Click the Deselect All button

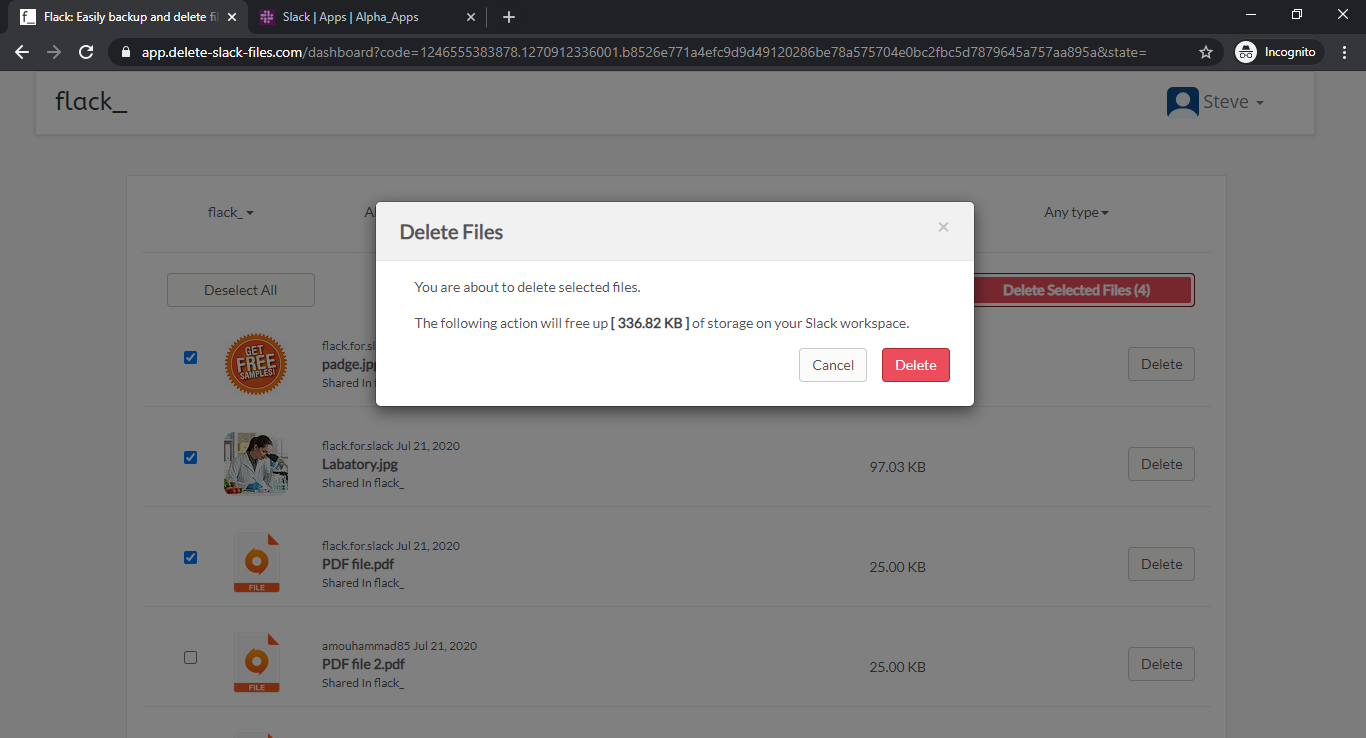(x=241, y=290)
